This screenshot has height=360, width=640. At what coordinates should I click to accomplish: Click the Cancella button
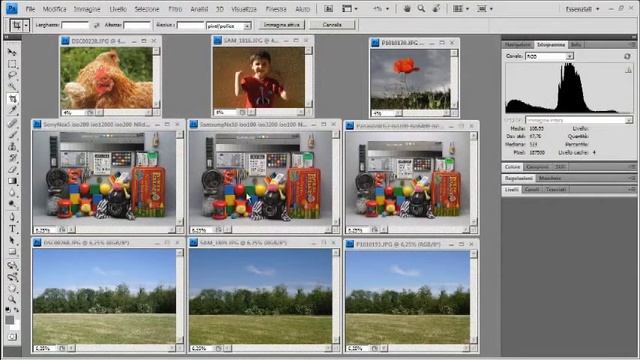tap(332, 25)
